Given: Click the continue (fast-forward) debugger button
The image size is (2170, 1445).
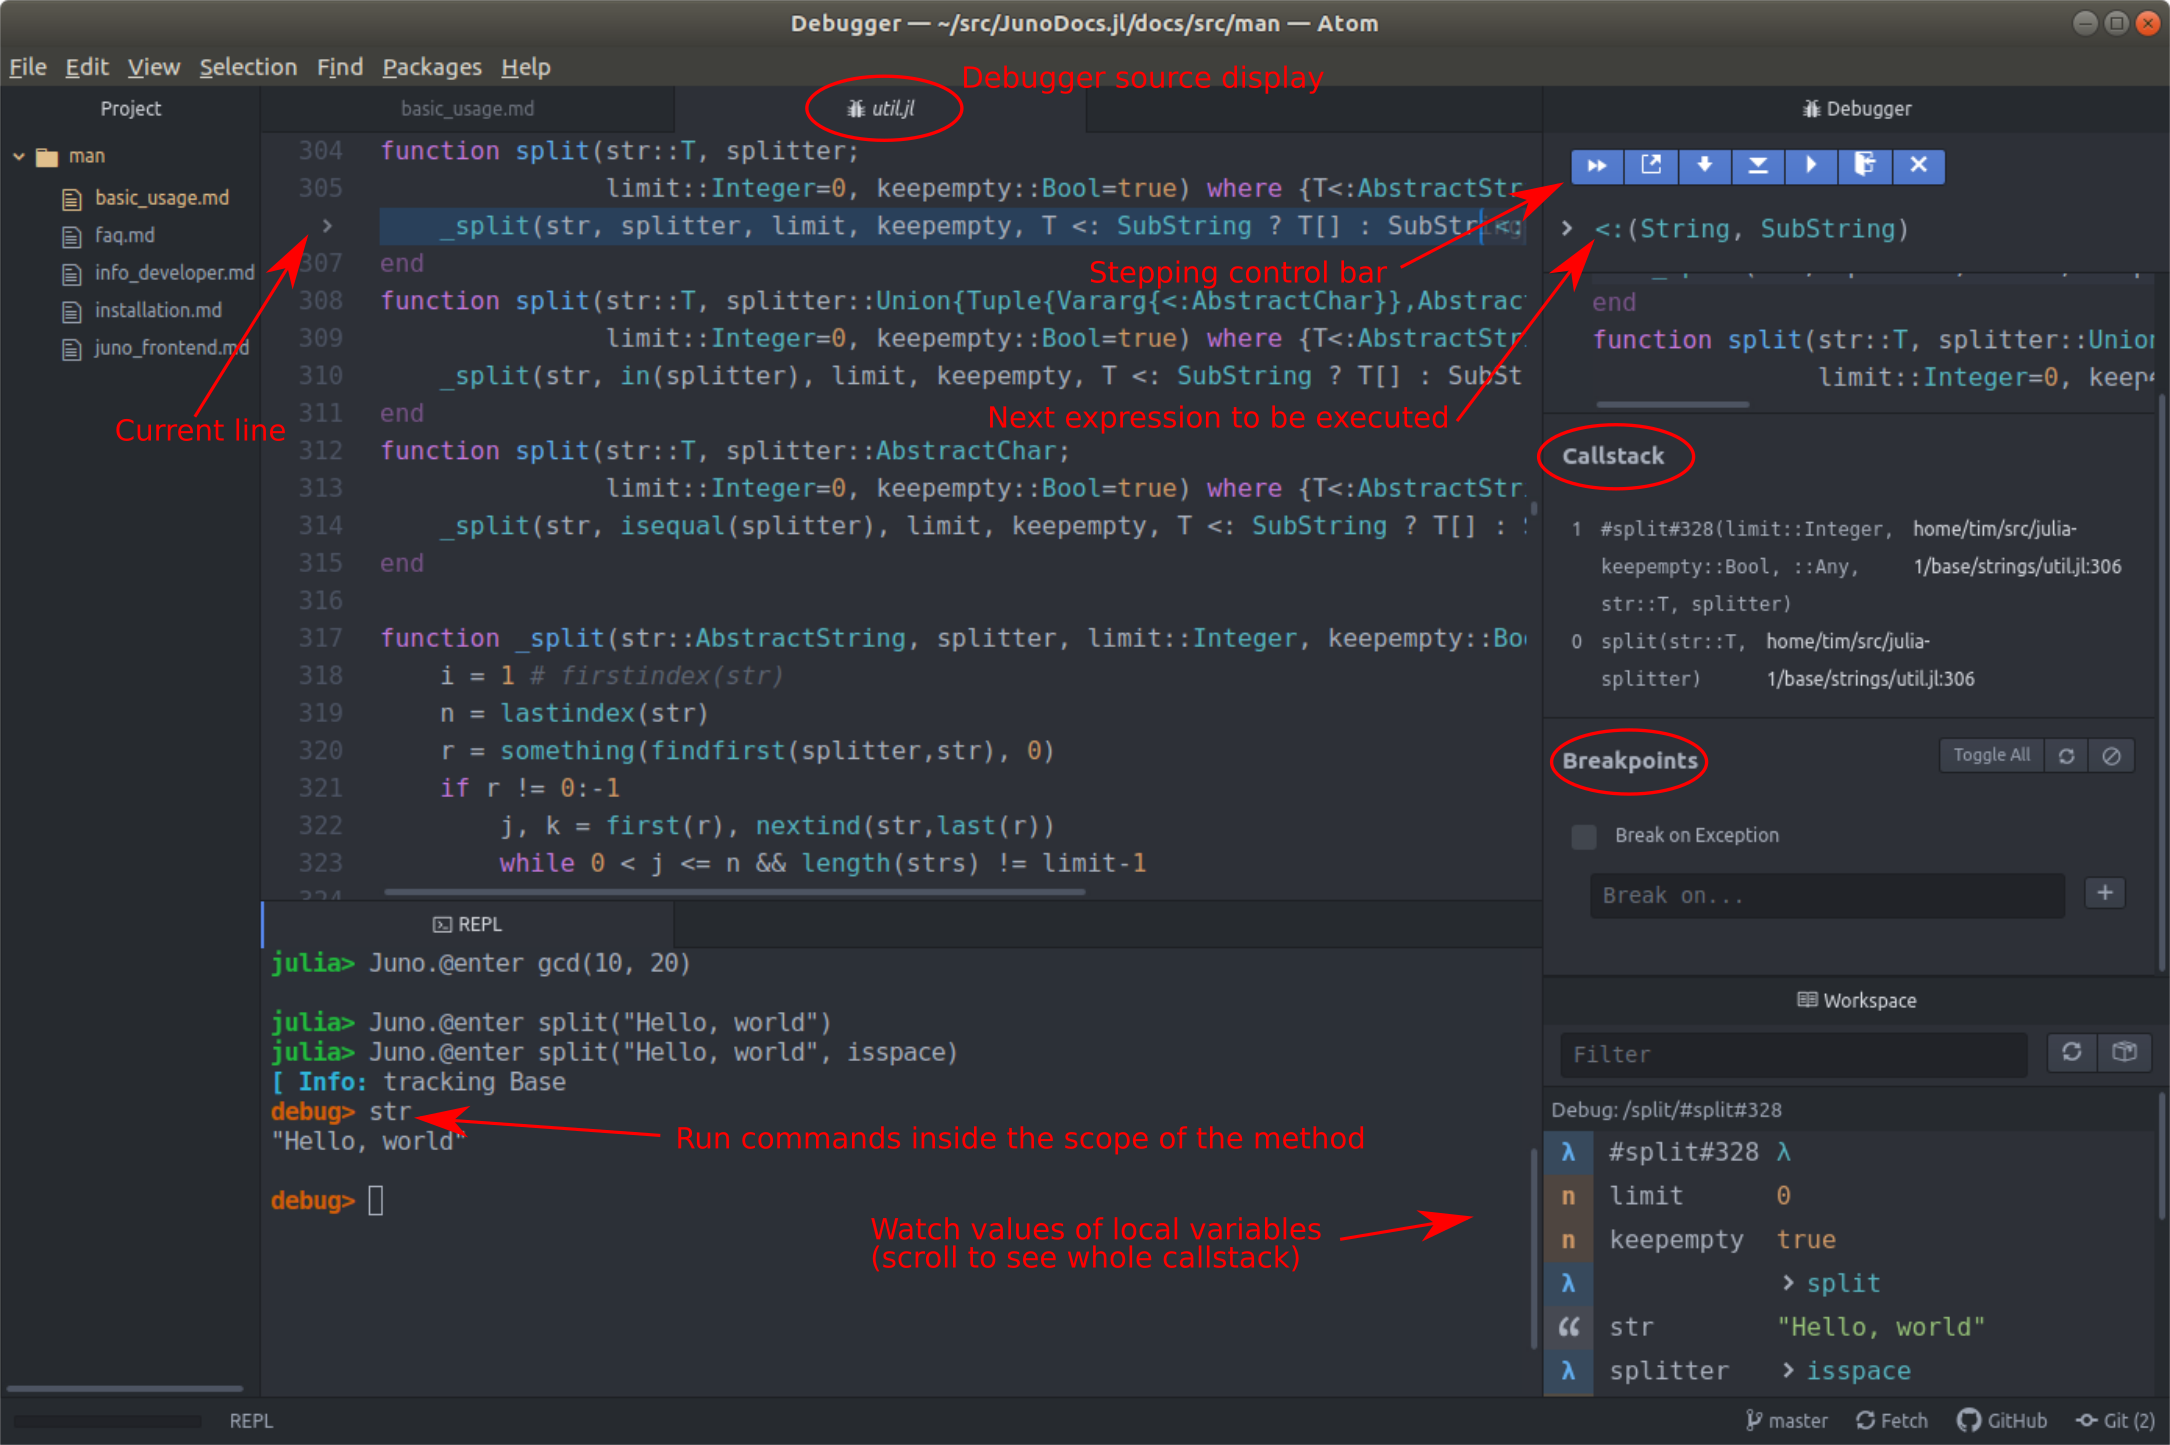Looking at the screenshot, I should [x=1597, y=166].
